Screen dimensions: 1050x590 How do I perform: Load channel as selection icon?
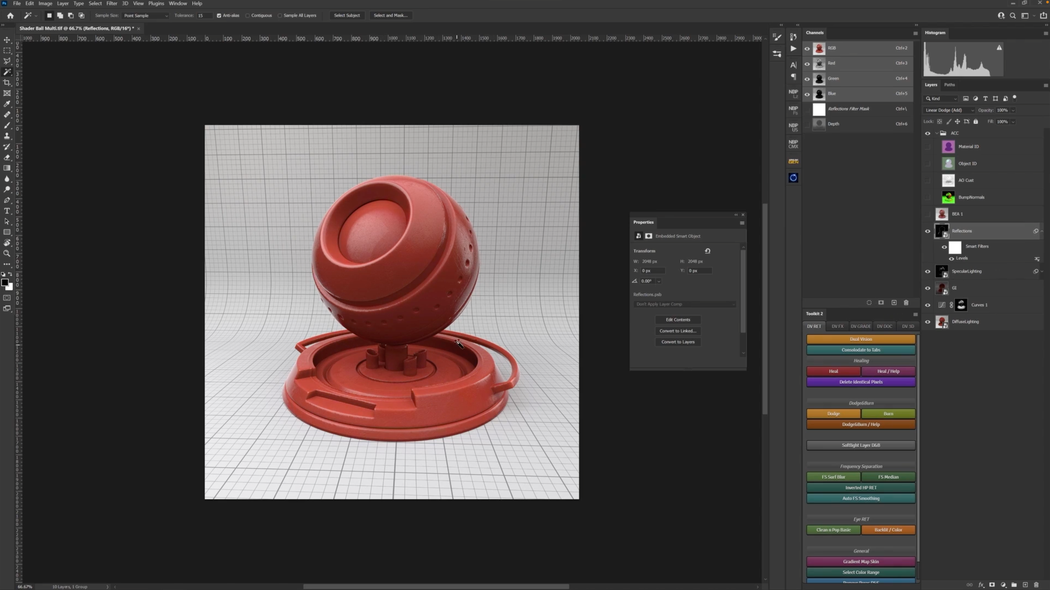pyautogui.click(x=869, y=303)
